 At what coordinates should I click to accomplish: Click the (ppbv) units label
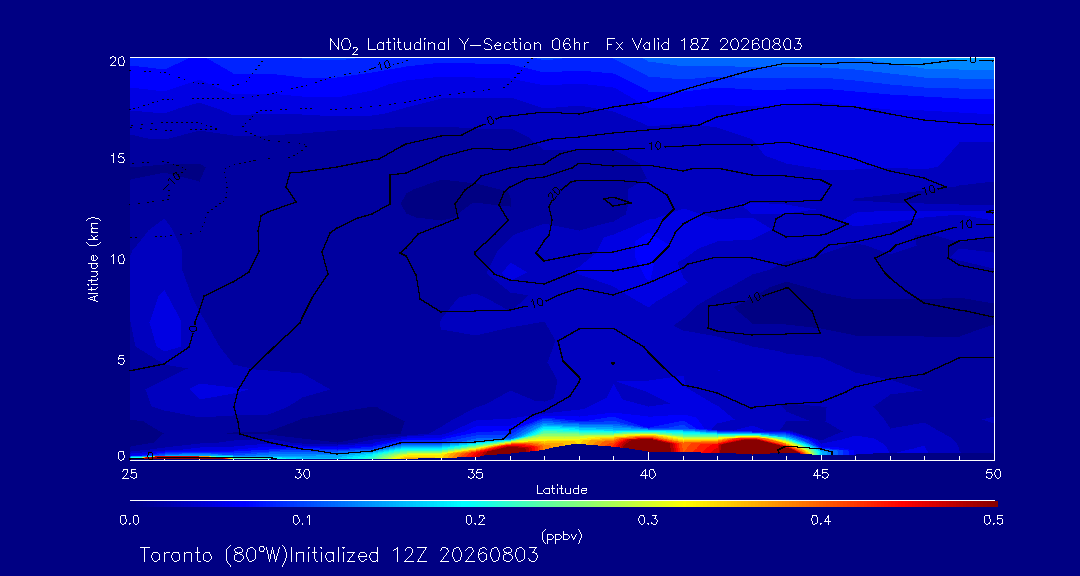562,535
